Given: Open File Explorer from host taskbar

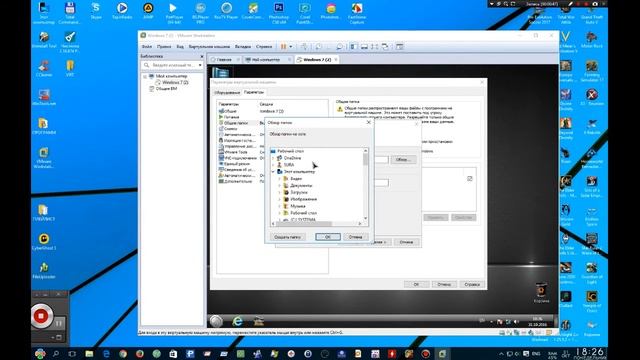Looking at the screenshot, I should pyautogui.click(x=89, y=353).
